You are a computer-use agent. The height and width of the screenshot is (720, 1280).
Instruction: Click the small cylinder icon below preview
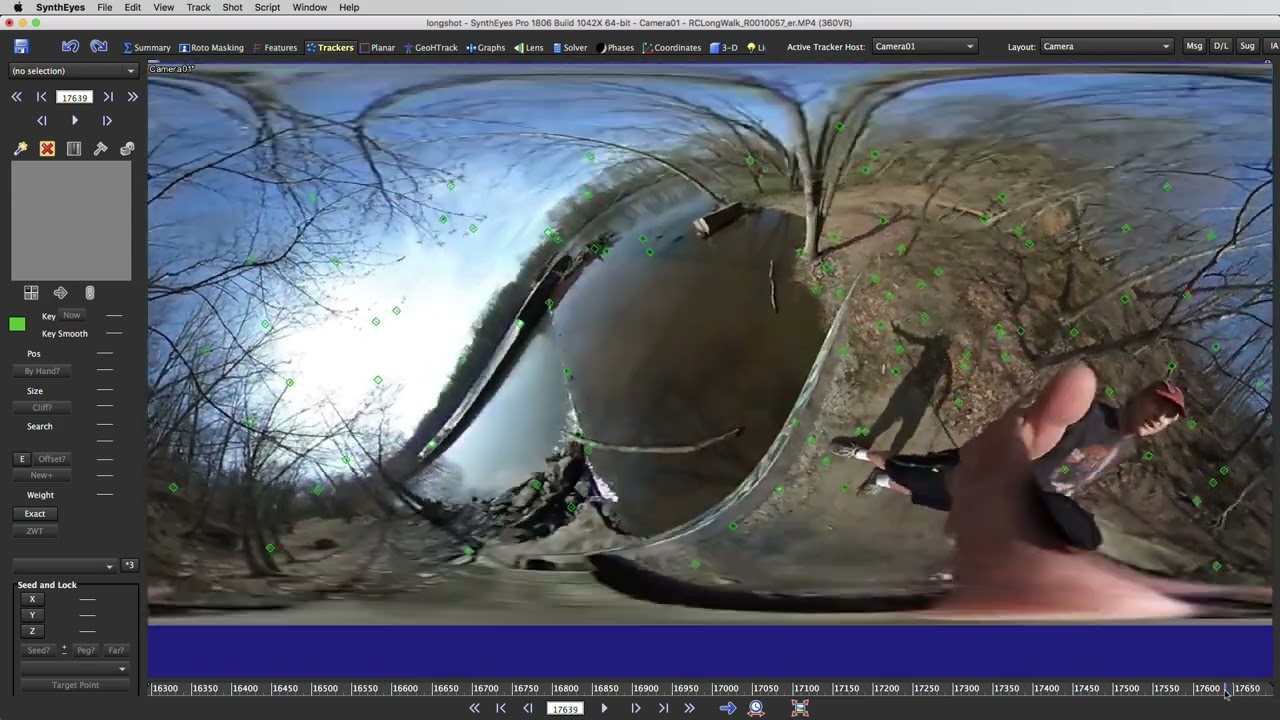pyautogui.click(x=89, y=293)
